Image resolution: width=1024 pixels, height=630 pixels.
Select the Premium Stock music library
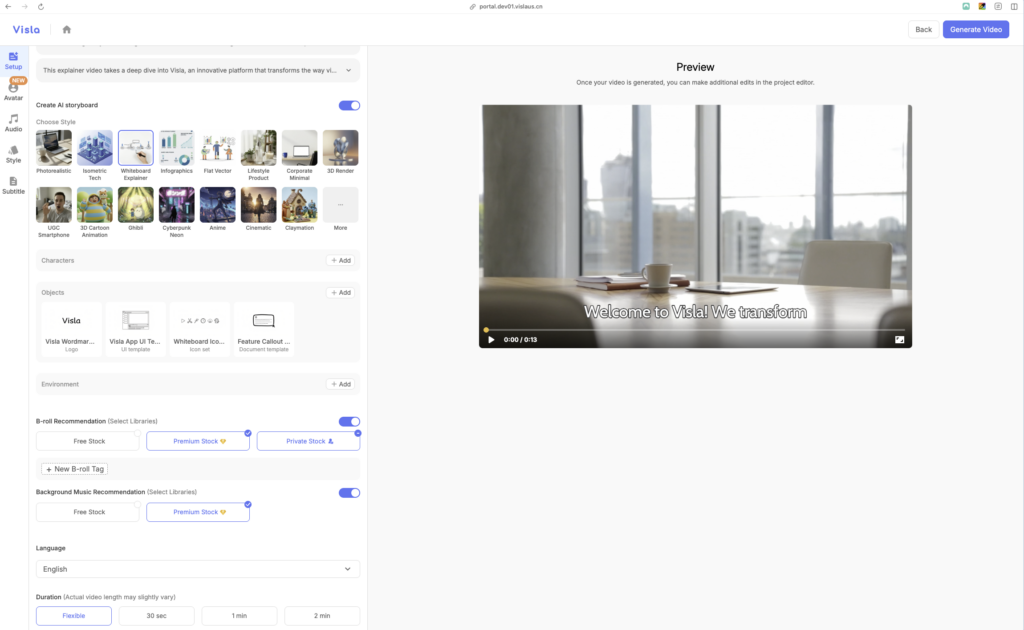click(197, 511)
